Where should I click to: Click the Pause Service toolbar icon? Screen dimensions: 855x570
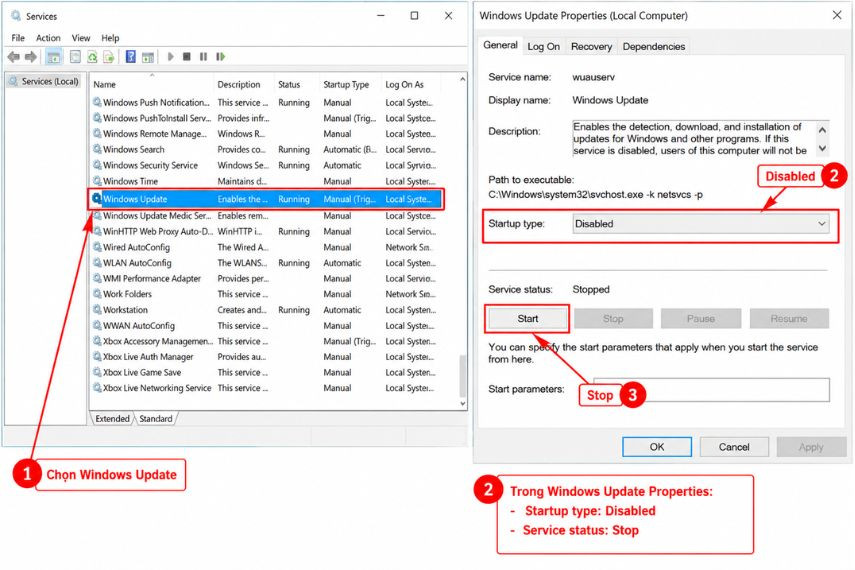tap(203, 57)
